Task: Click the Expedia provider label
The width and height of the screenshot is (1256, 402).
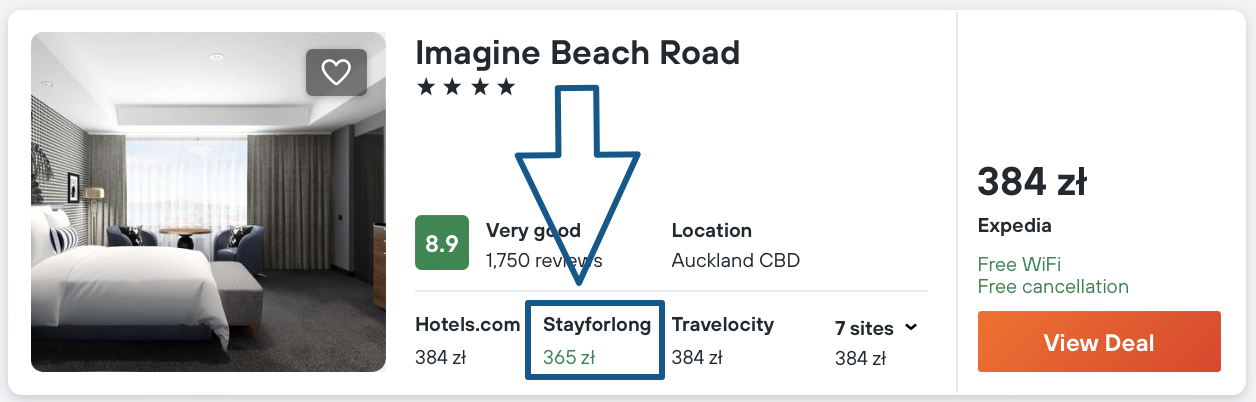Action: [1014, 226]
